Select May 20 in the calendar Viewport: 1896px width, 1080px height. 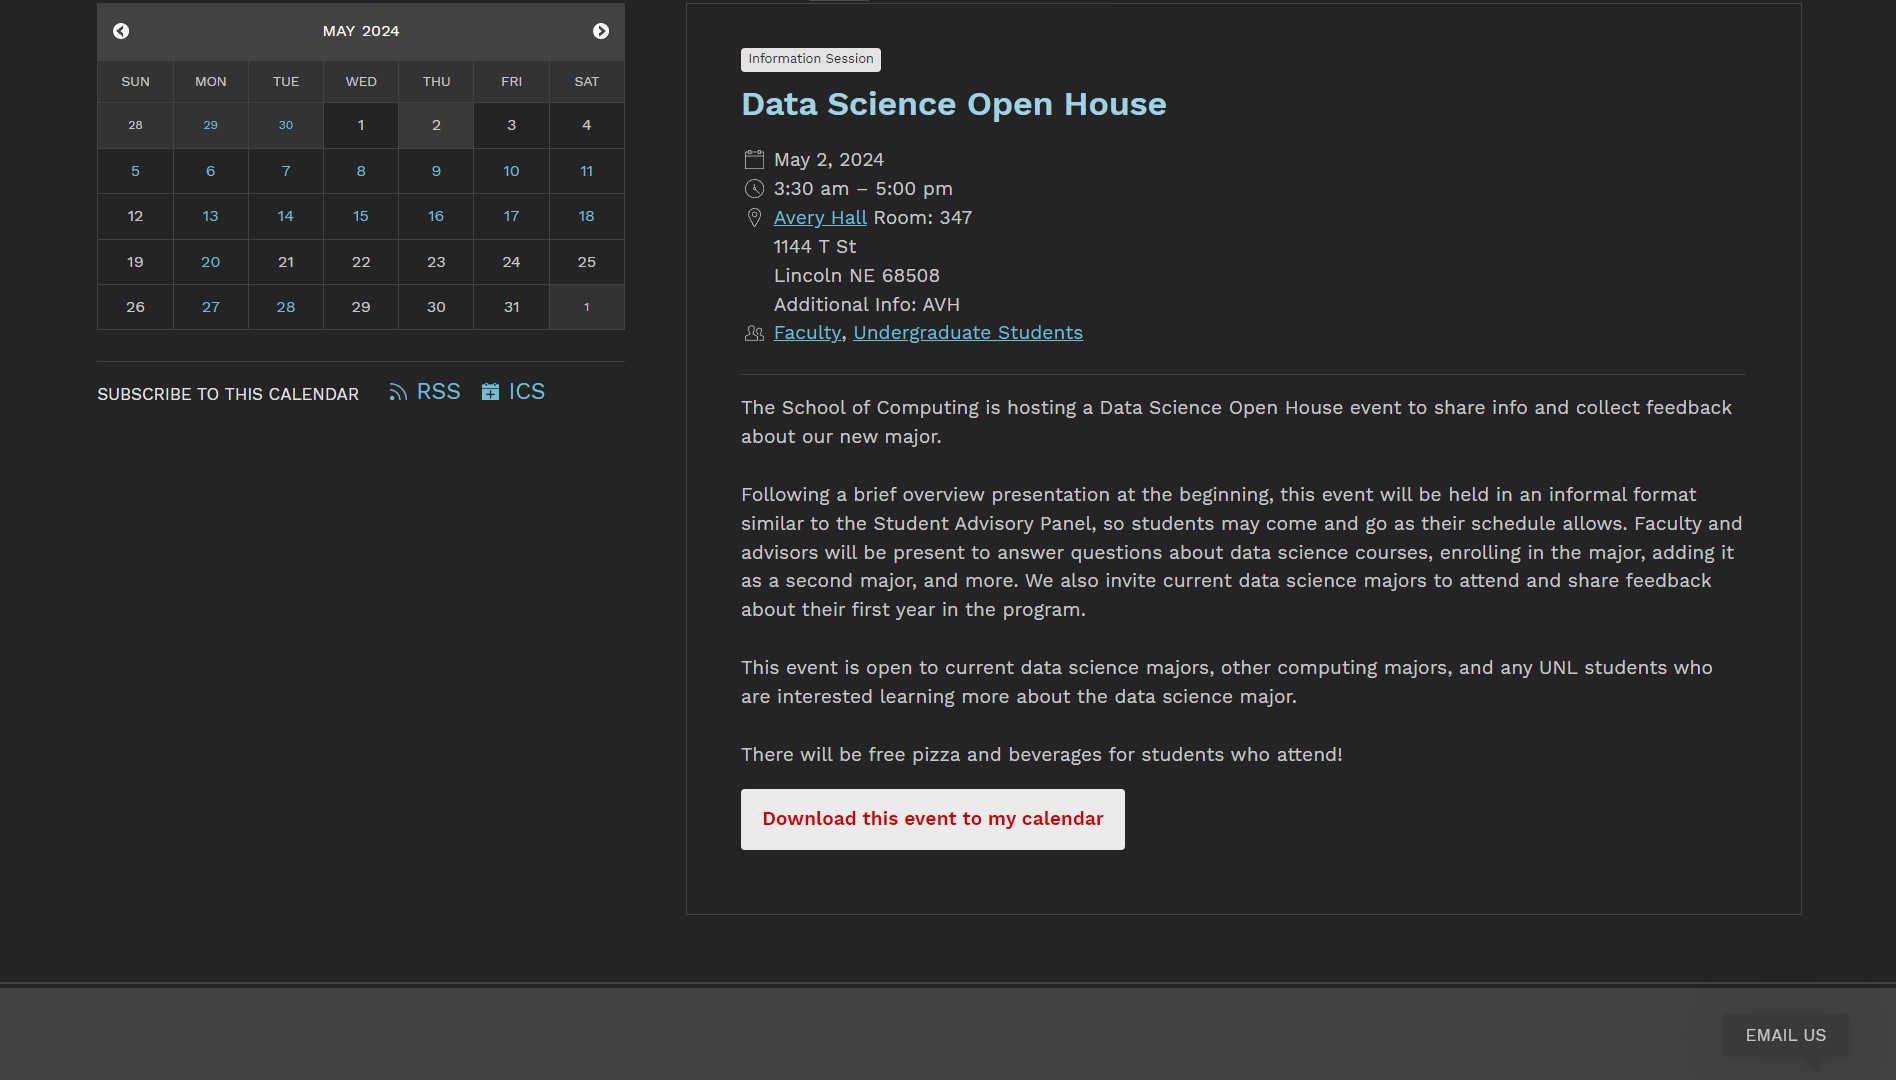click(210, 262)
